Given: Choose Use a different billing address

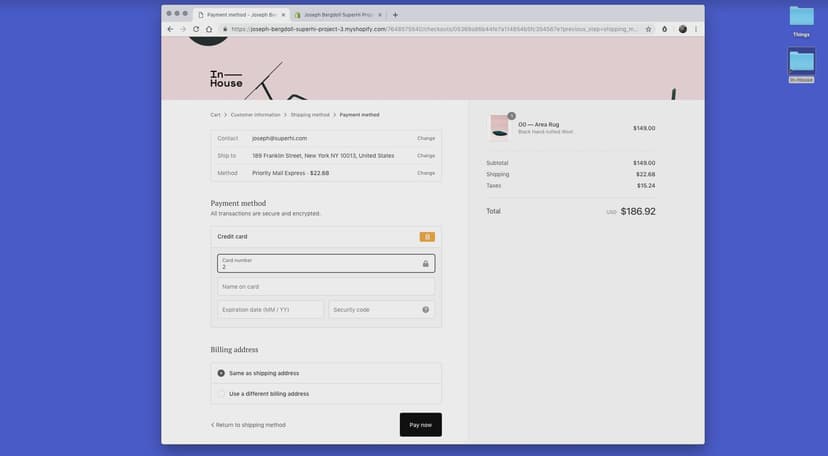Looking at the screenshot, I should (221, 394).
